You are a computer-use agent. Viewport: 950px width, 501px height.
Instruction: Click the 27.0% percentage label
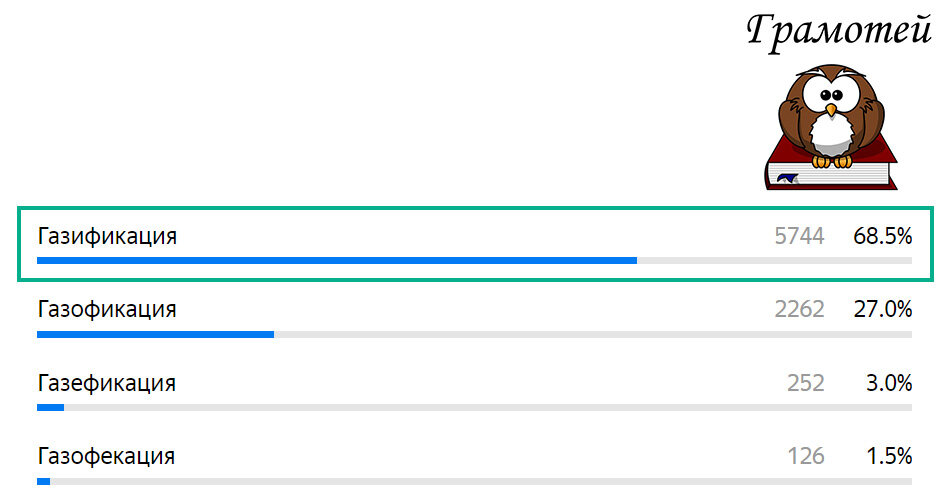pyautogui.click(x=883, y=310)
